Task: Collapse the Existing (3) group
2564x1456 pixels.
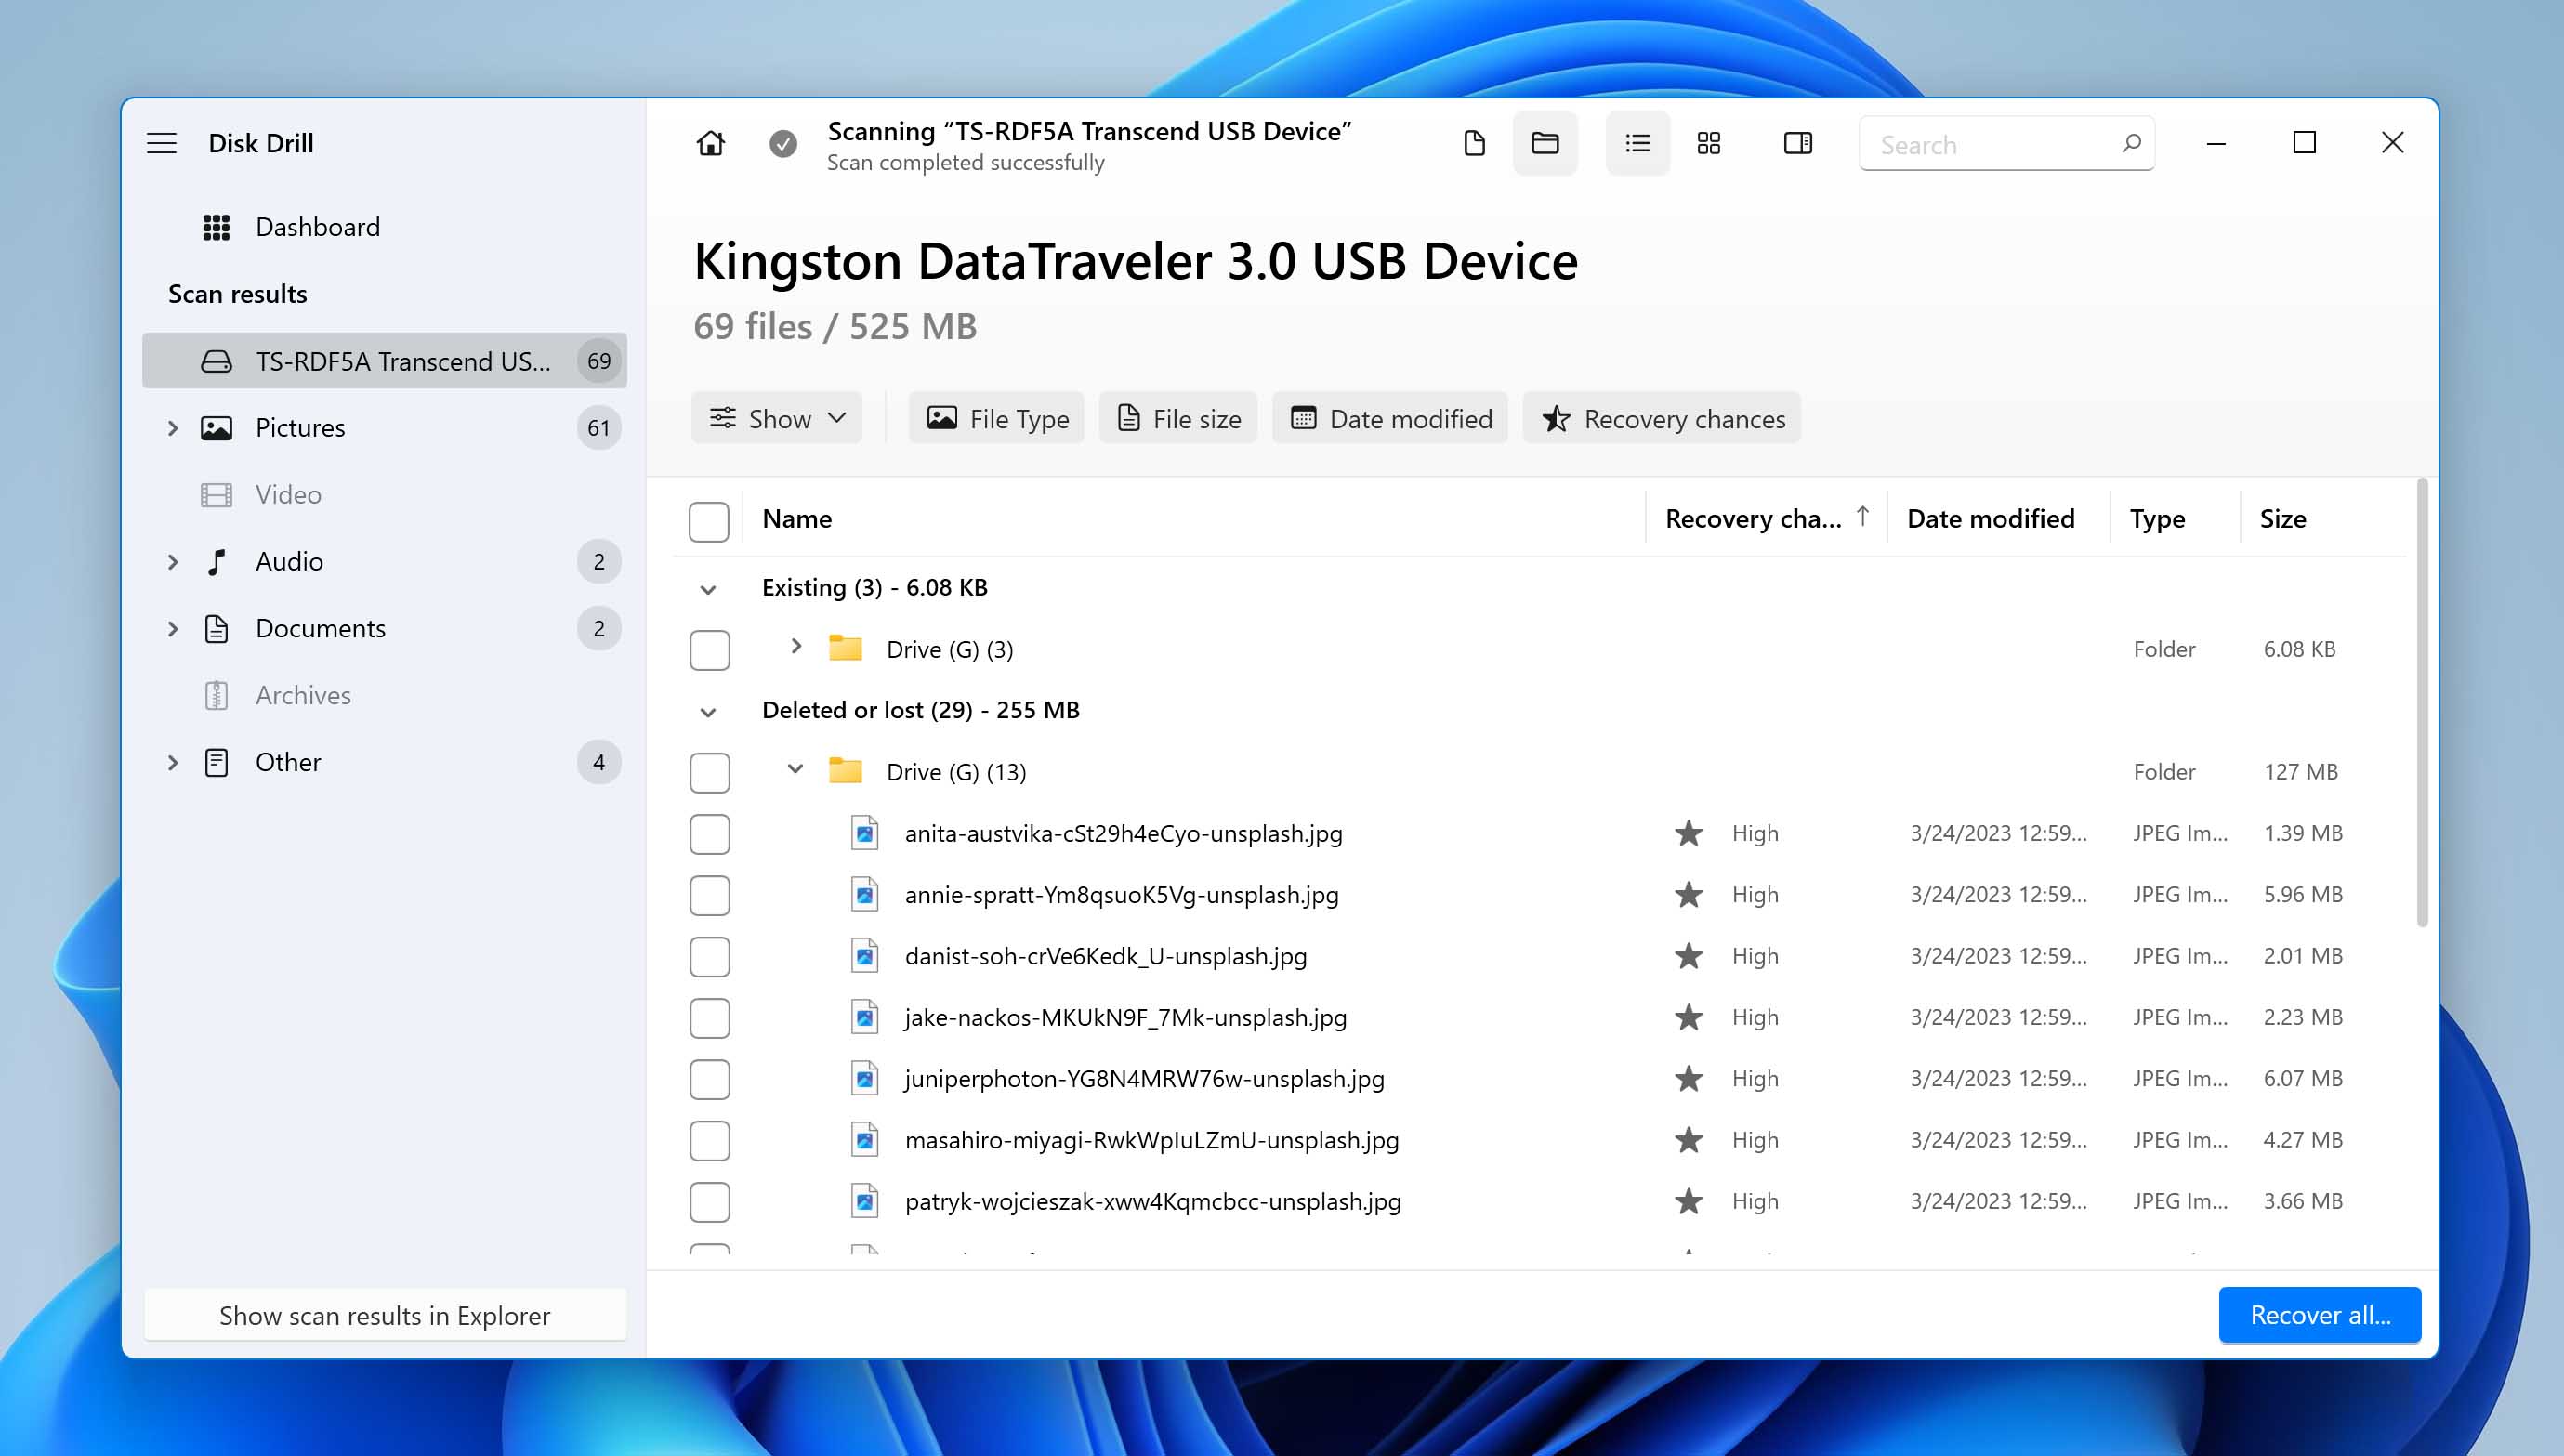Action: (x=708, y=590)
